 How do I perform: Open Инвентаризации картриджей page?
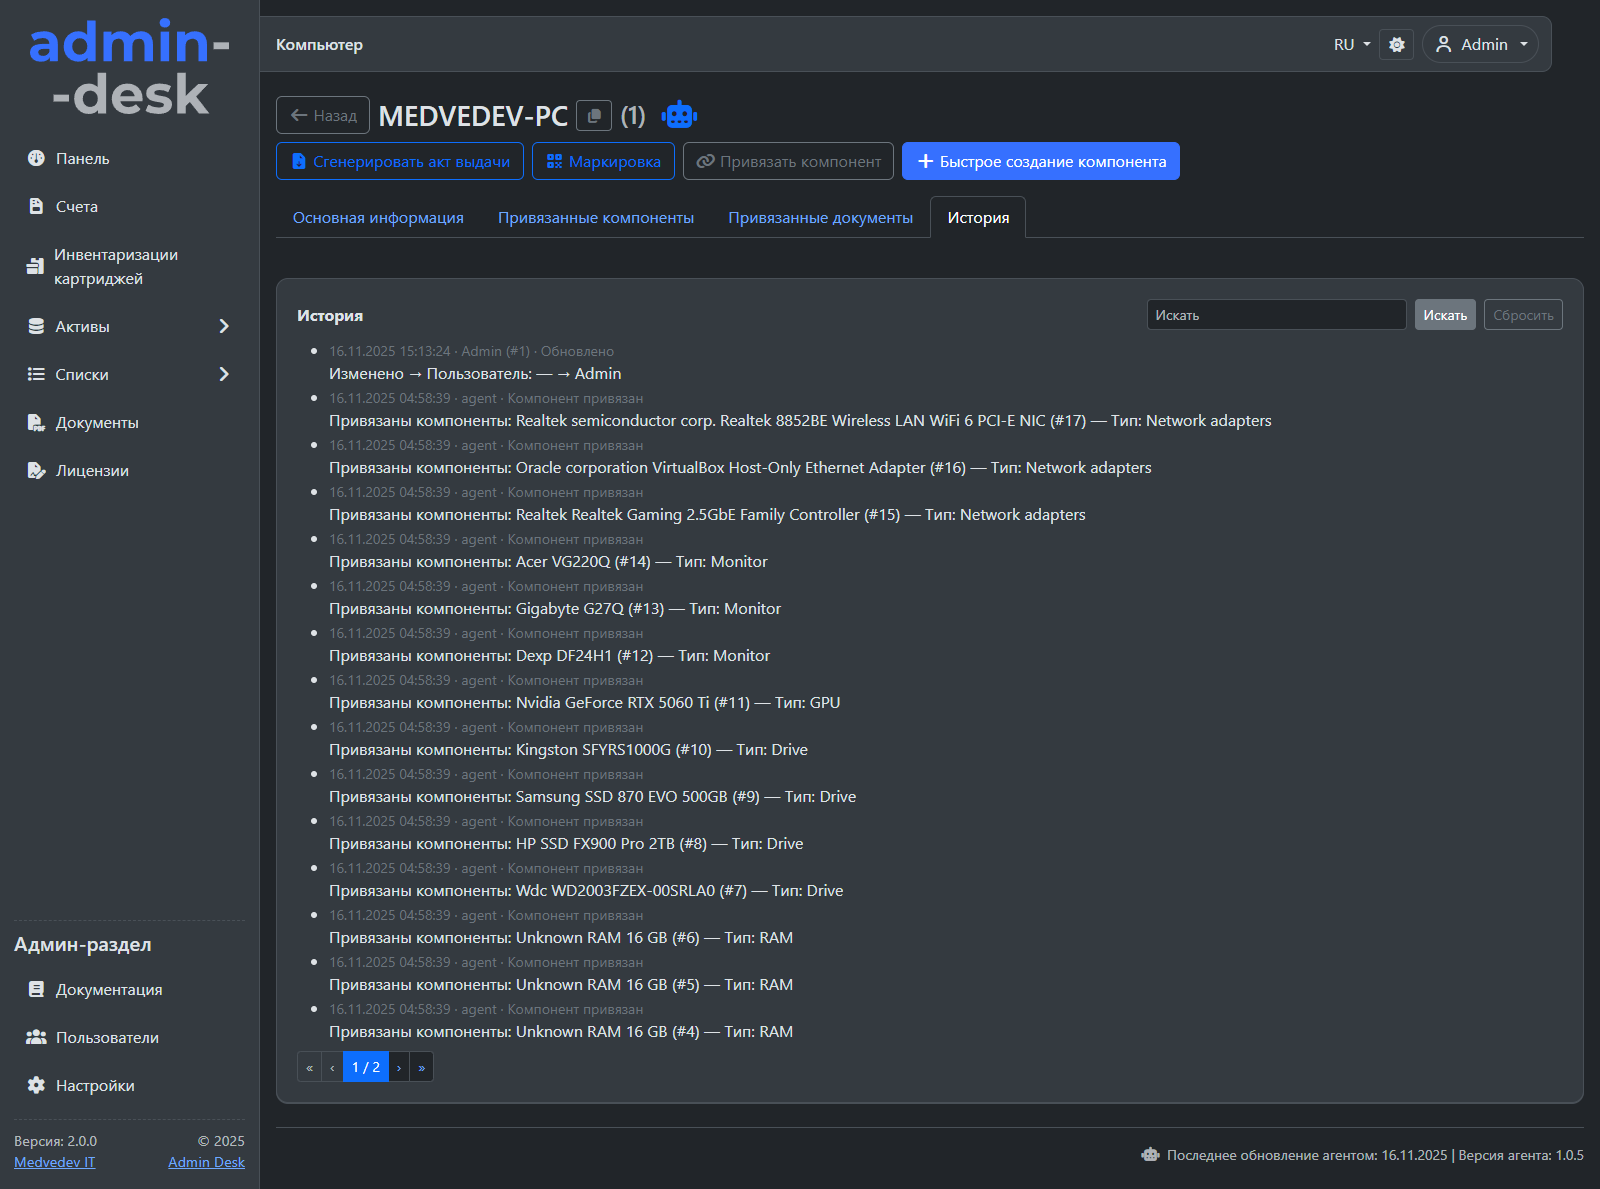[x=115, y=267]
